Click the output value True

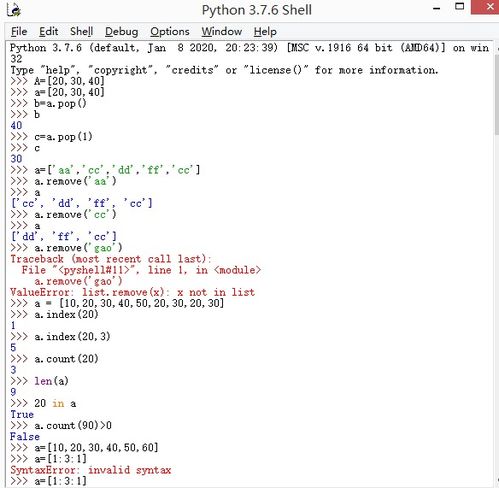coord(22,415)
